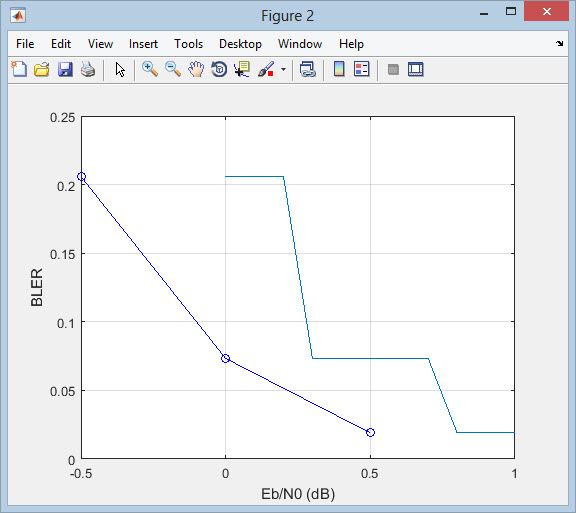
Task: Click the Brush data tool icon
Action: pos(266,69)
